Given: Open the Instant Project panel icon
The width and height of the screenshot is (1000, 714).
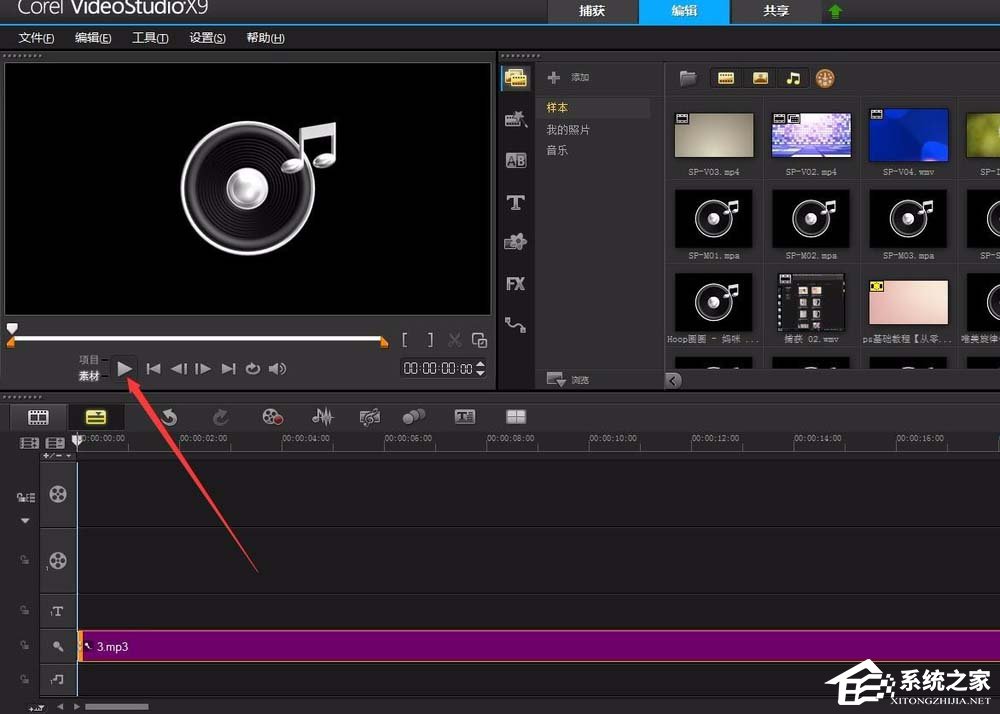Looking at the screenshot, I should click(515, 119).
